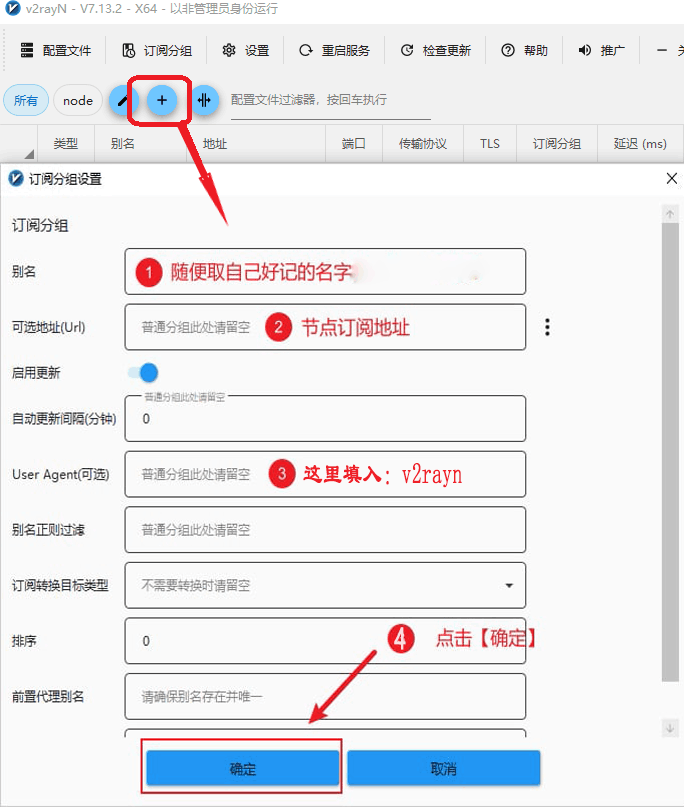Sort by the 地址 column header
This screenshot has height=807, width=684.
click(x=256, y=144)
